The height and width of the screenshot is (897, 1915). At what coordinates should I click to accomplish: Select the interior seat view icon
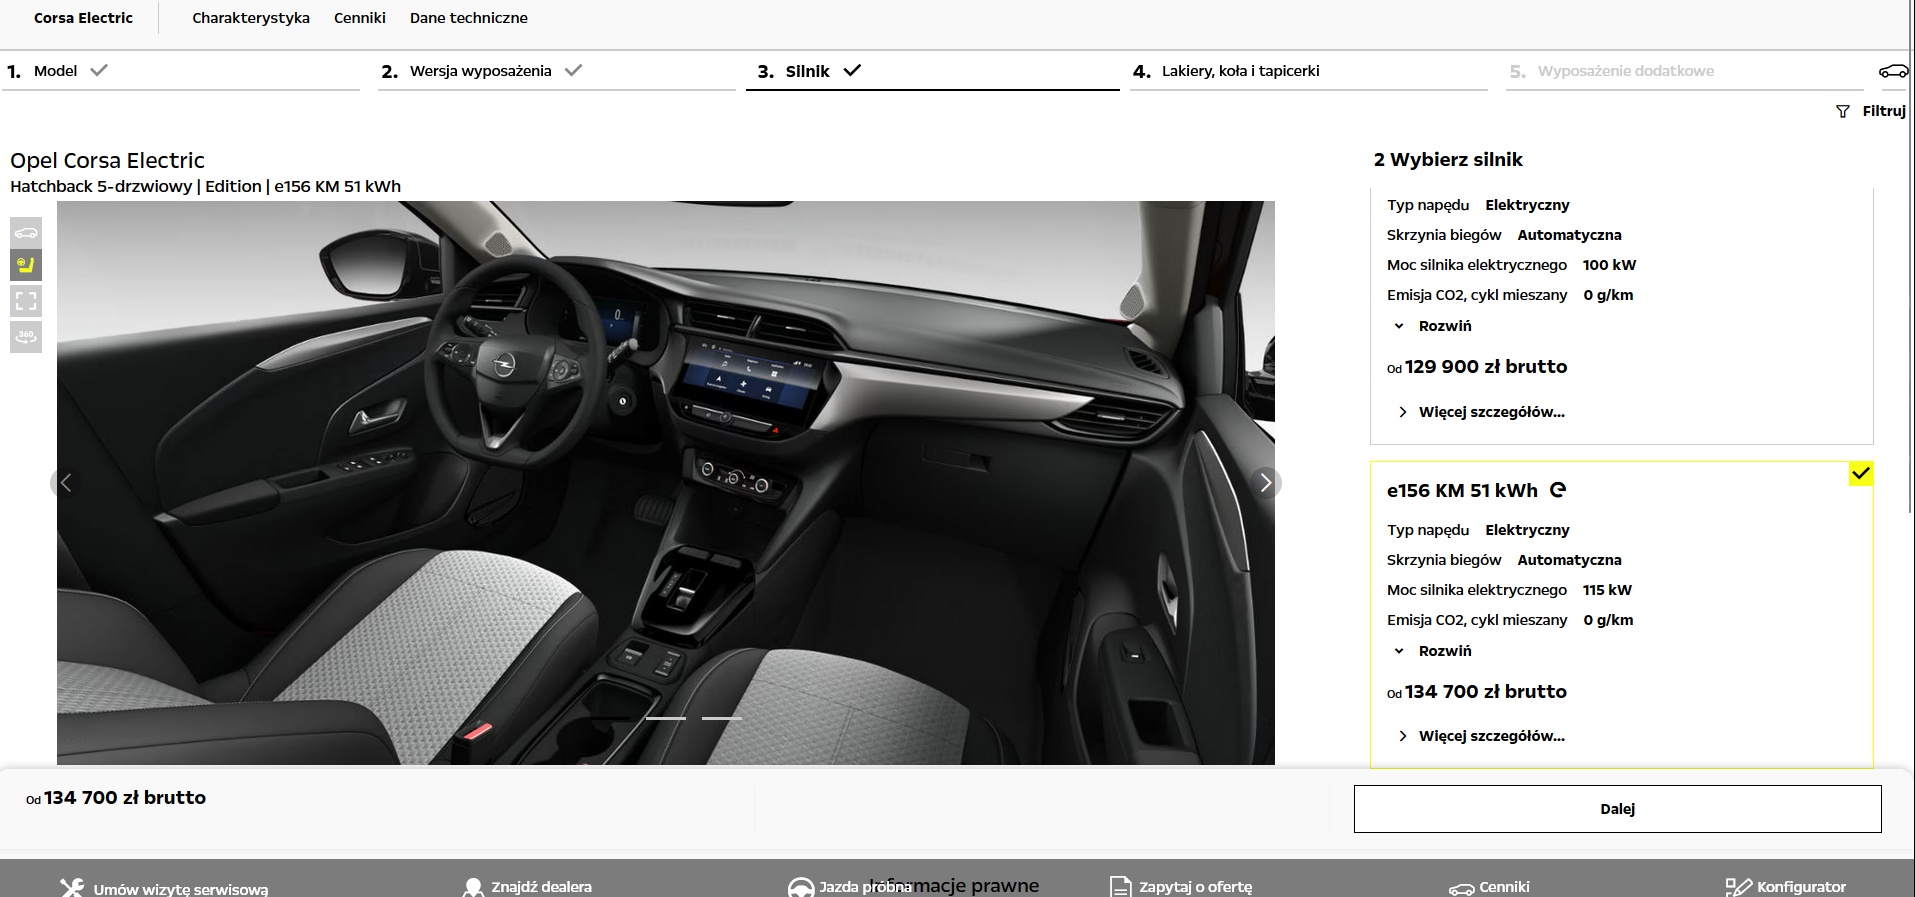coord(26,265)
